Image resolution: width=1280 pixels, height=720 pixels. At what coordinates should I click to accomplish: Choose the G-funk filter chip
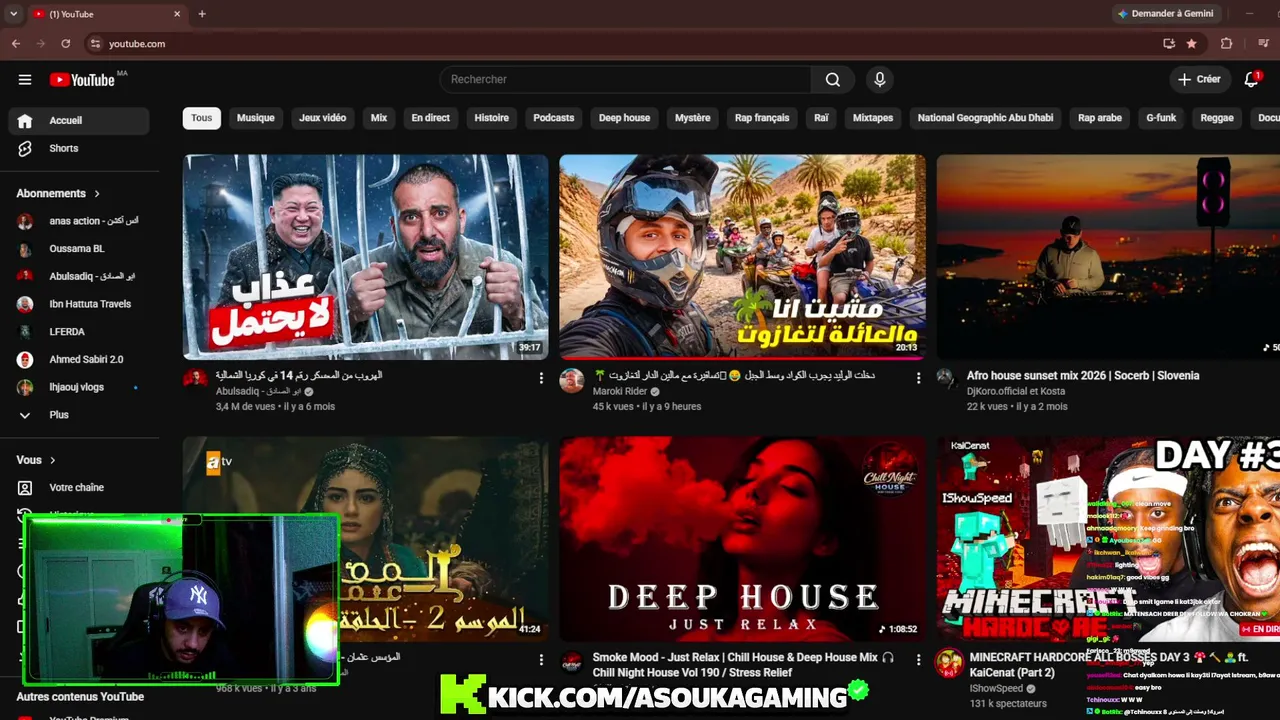pos(1161,118)
